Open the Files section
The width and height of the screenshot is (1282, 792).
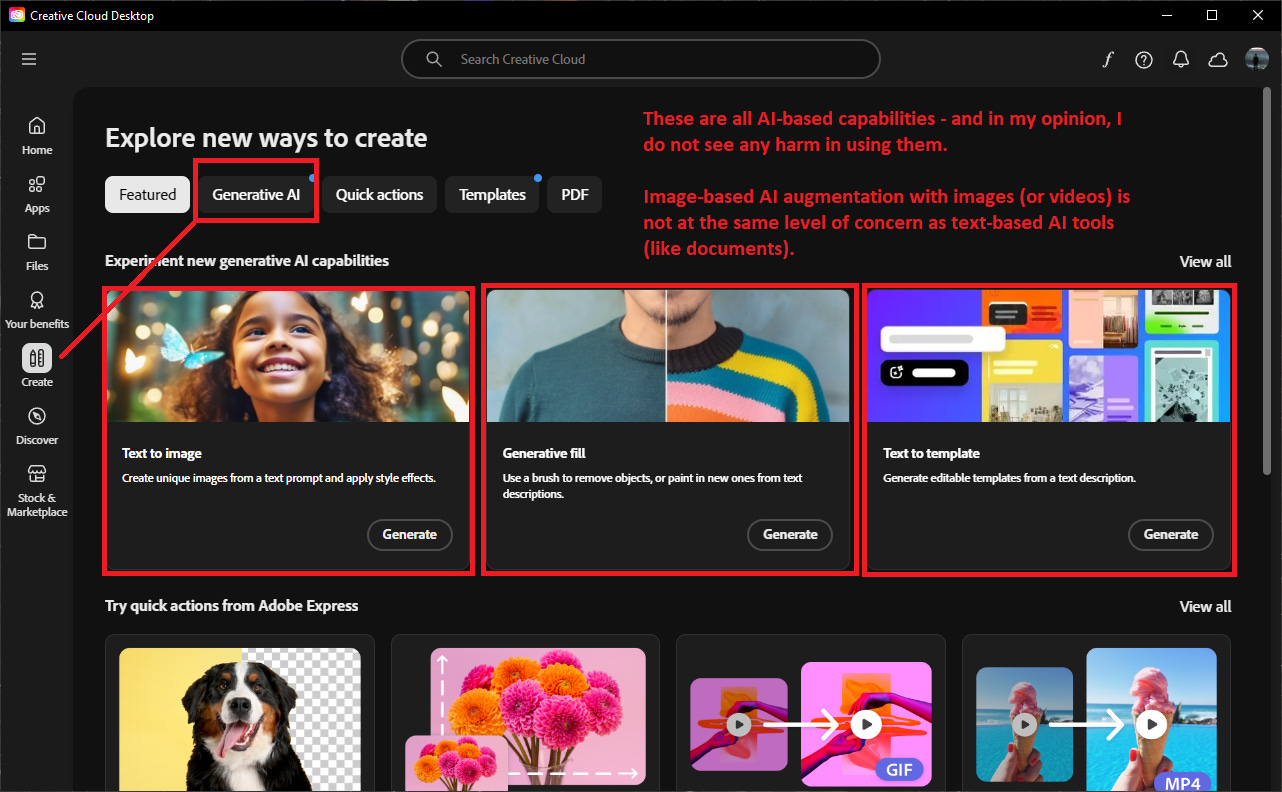point(37,252)
